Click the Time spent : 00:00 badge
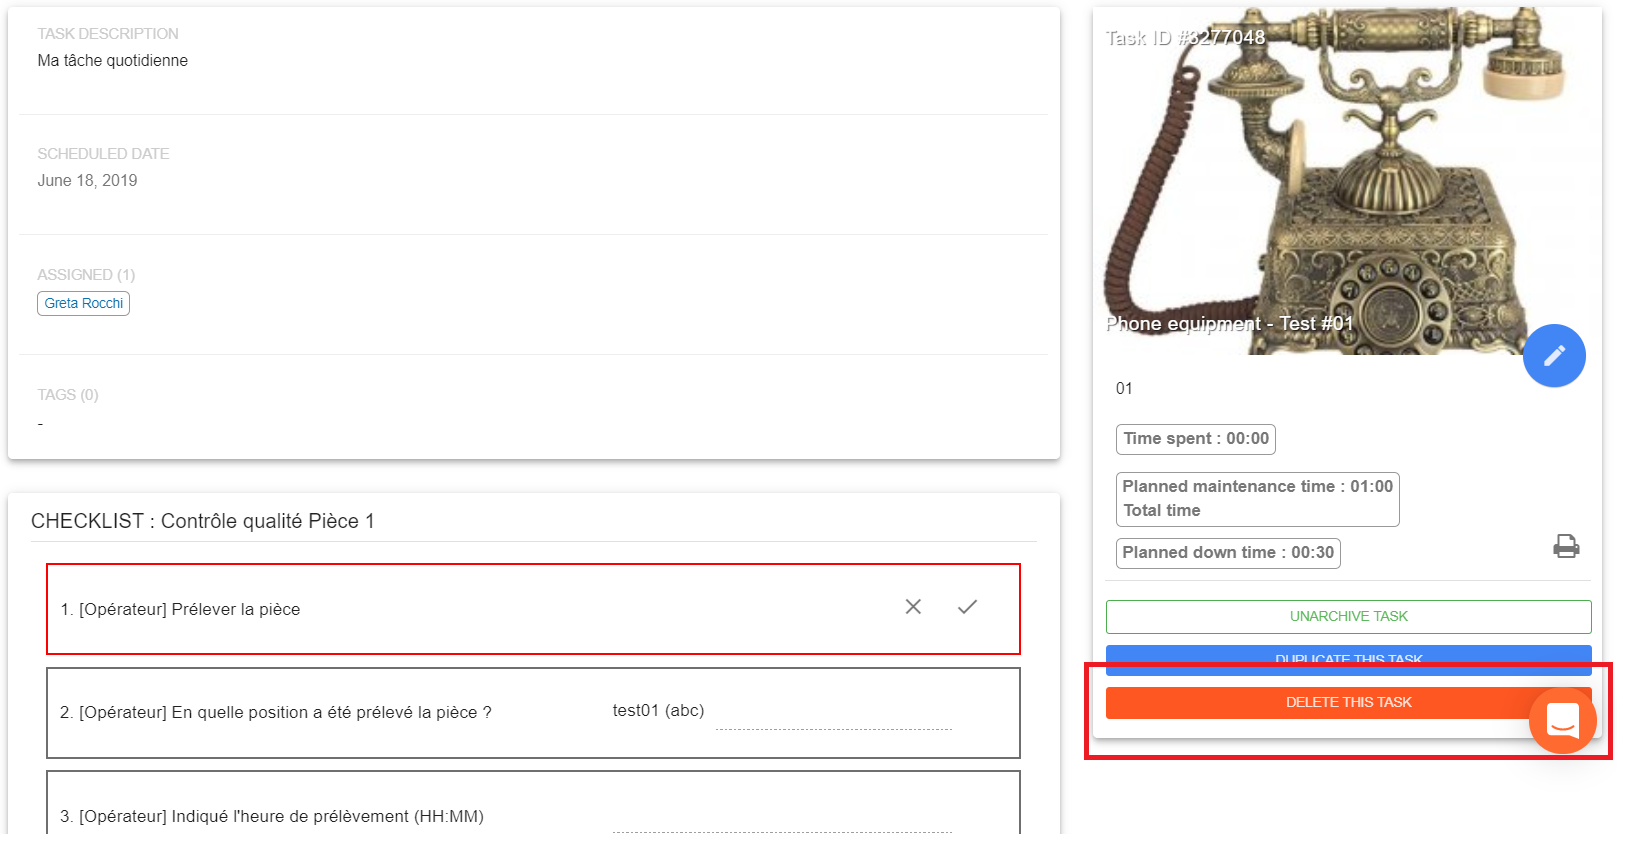 (1196, 439)
